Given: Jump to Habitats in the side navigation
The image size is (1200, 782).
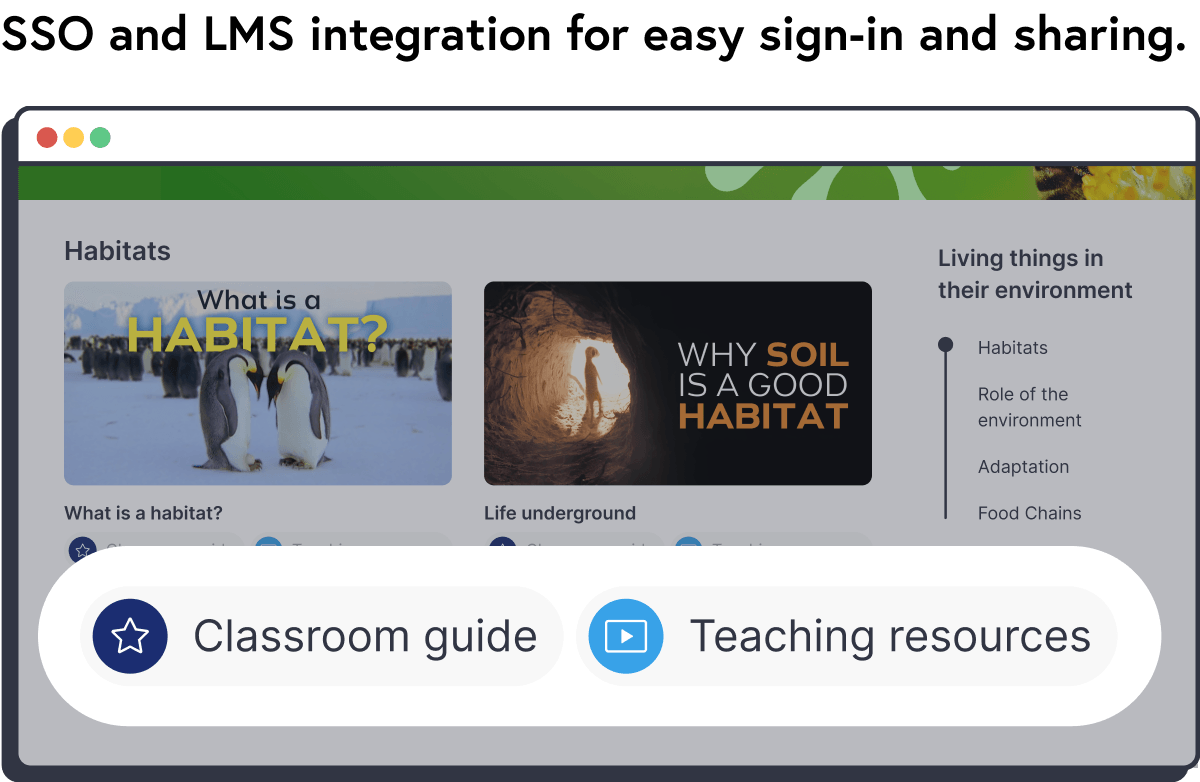Looking at the screenshot, I should pos(1013,348).
